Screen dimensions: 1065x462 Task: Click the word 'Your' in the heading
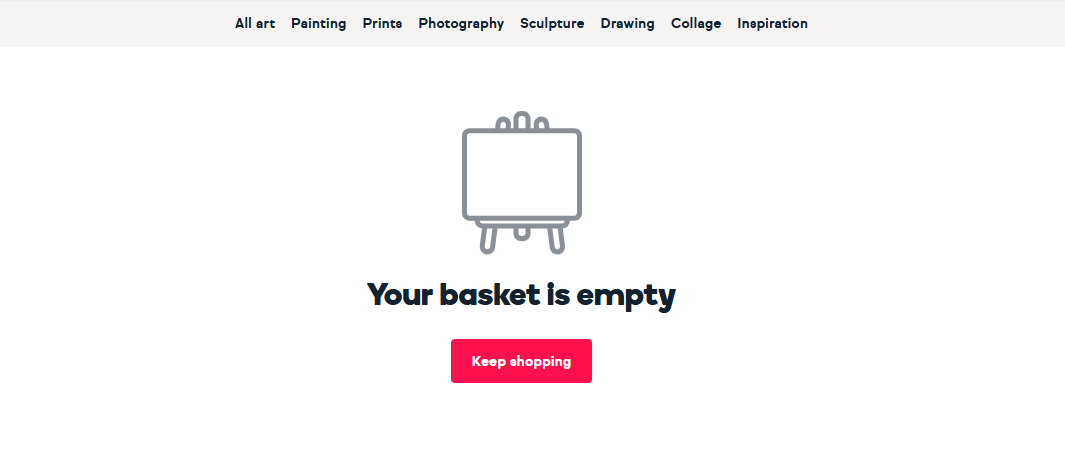(399, 295)
